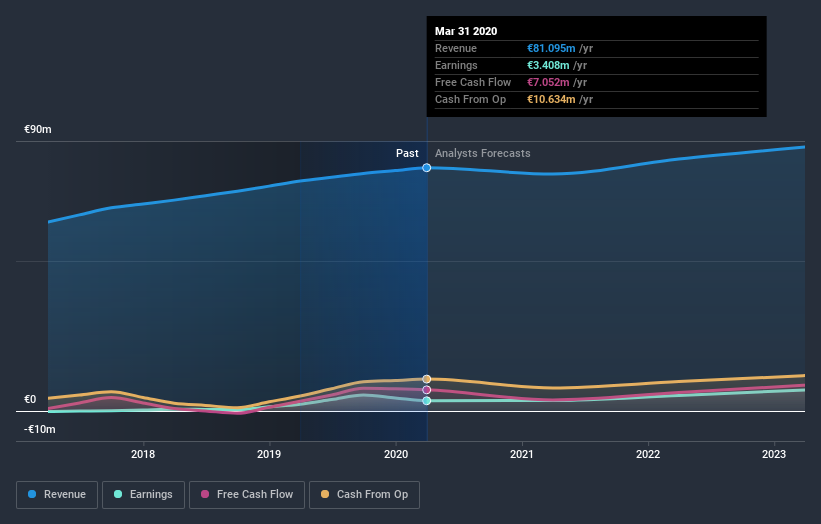
Task: Click the 2023 x-axis label
Action: click(774, 454)
